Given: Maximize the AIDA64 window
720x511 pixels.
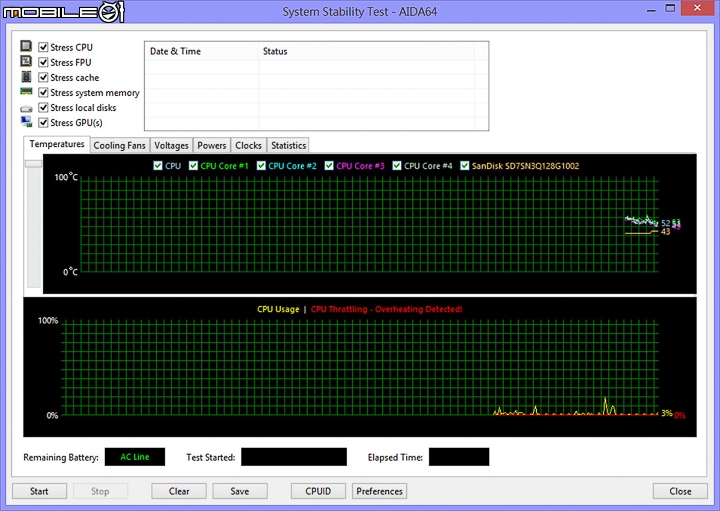Looking at the screenshot, I should (x=670, y=9).
